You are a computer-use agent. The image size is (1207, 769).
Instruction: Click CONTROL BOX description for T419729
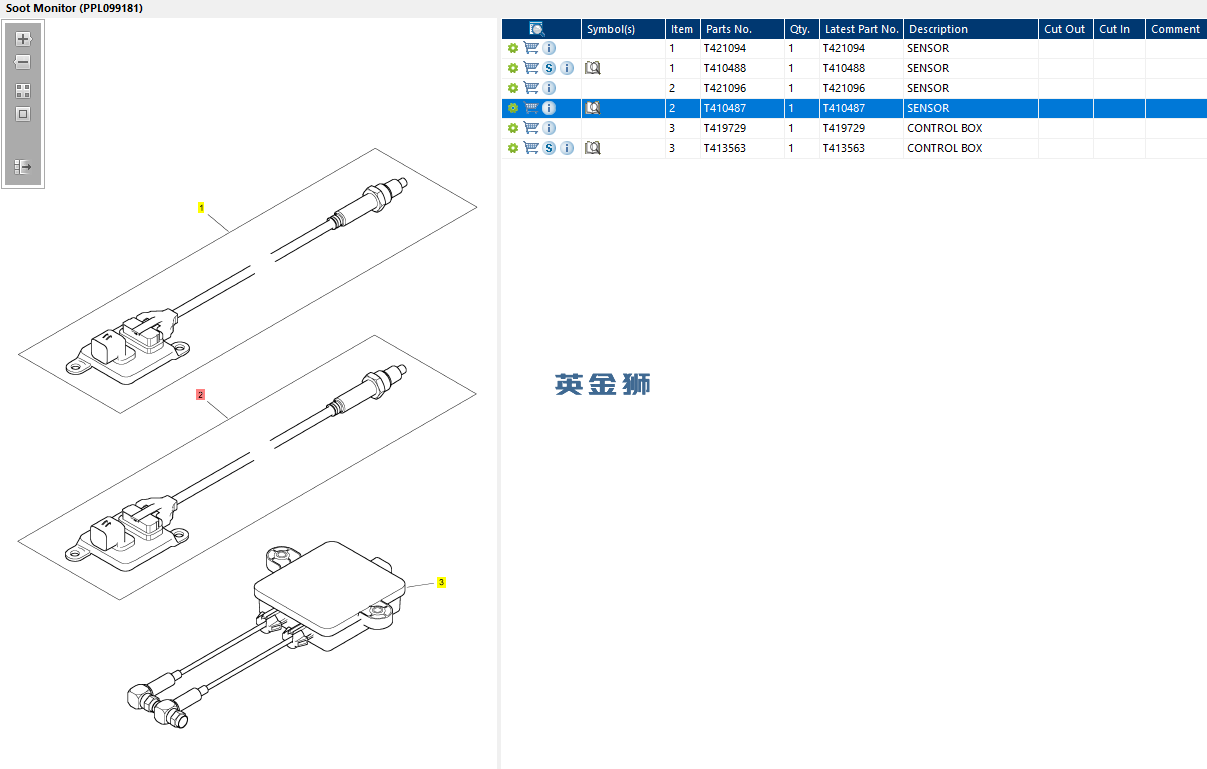944,128
